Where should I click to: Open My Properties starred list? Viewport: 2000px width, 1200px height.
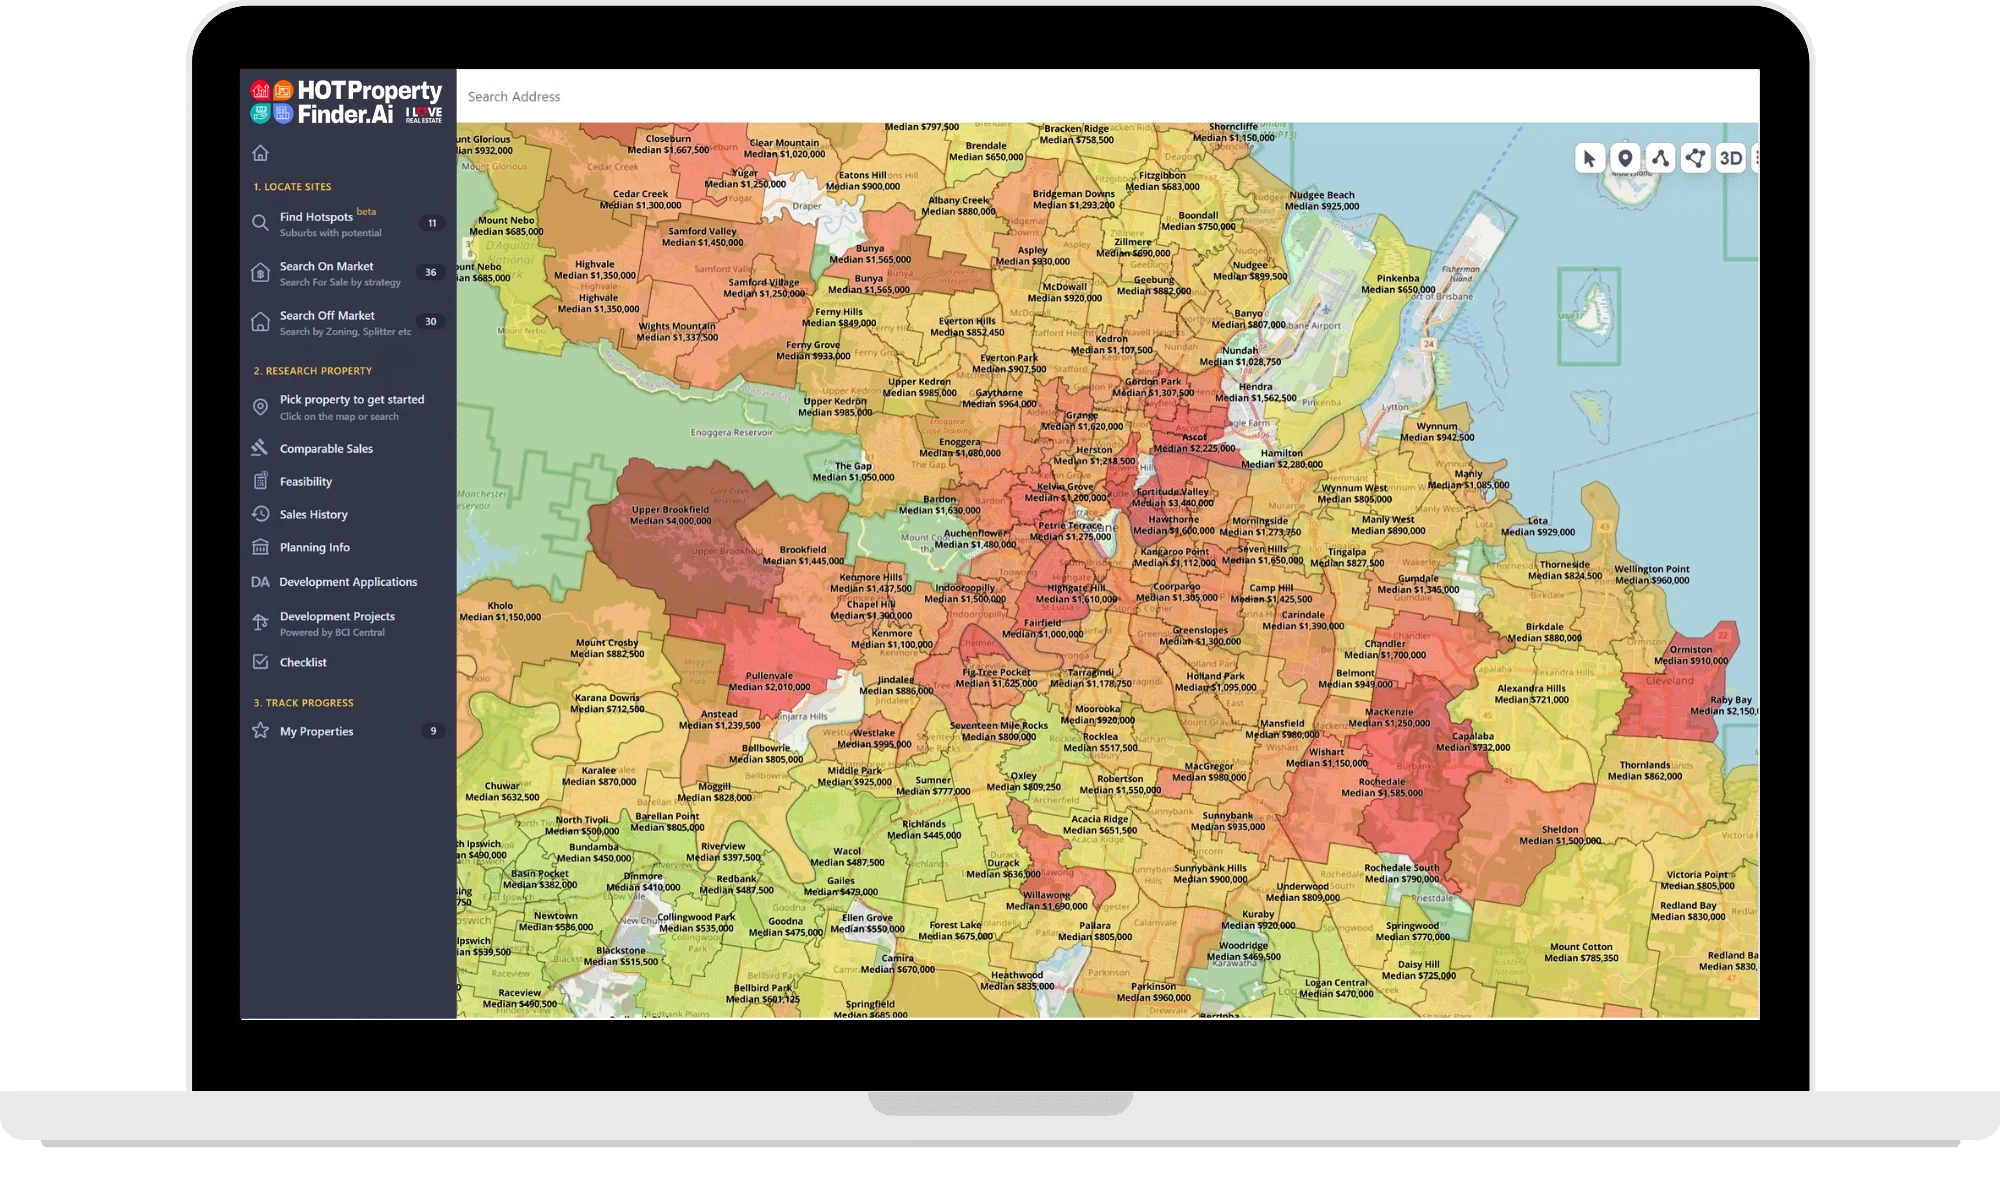click(316, 731)
